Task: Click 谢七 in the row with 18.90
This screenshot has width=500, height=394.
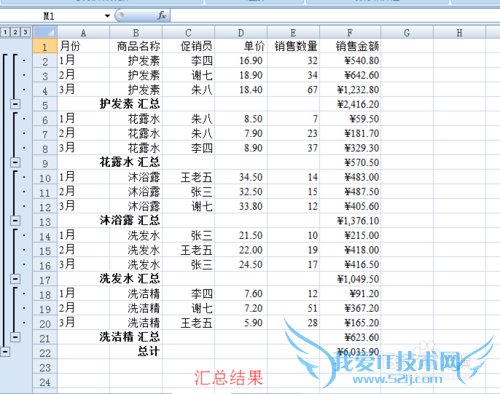Action: [188, 75]
